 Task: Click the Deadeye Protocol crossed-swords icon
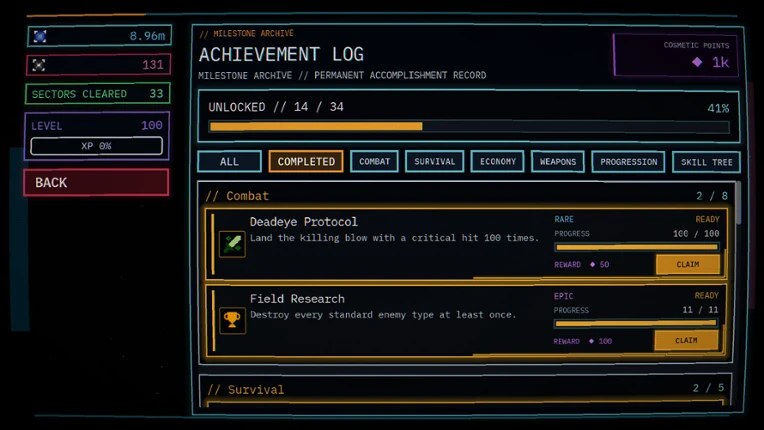point(232,243)
